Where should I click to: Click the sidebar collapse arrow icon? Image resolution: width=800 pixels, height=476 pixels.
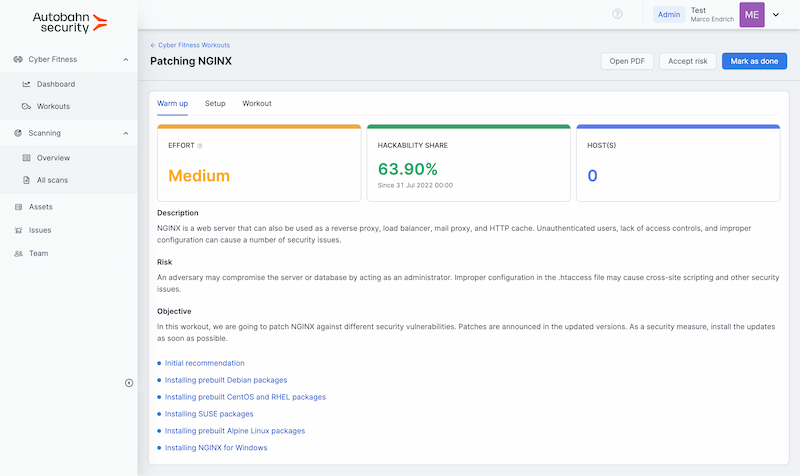coord(129,383)
